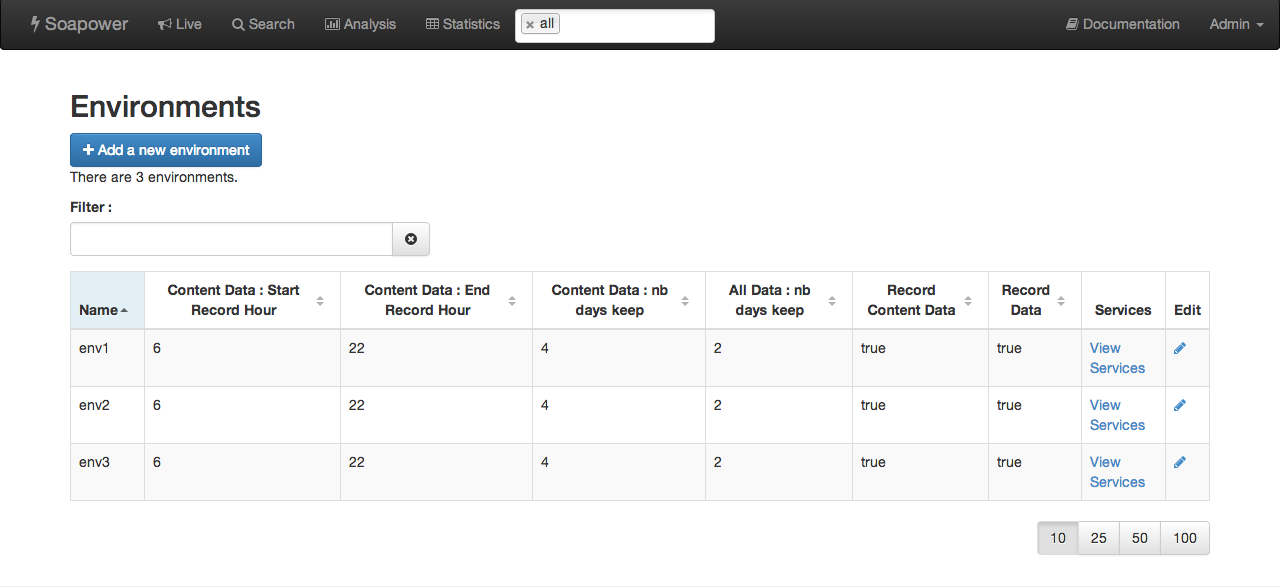Select the env2 name cell

coord(107,415)
